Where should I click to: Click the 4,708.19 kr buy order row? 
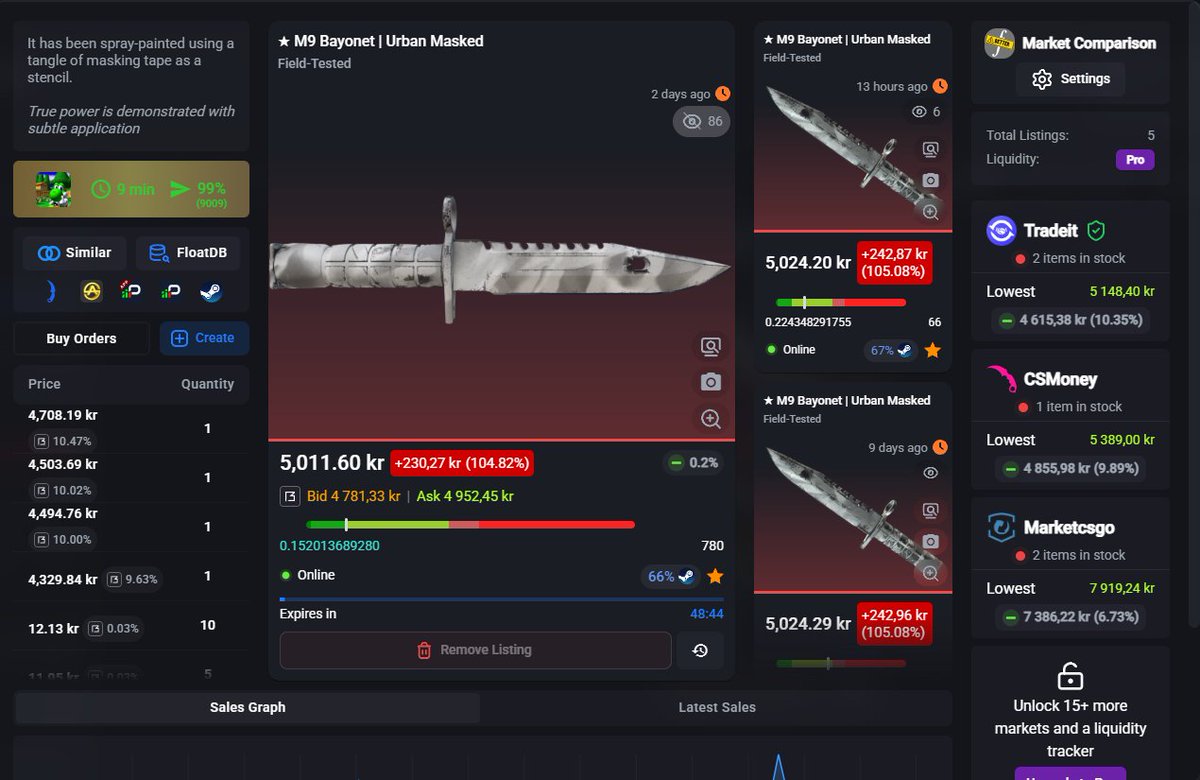[x=131, y=428]
